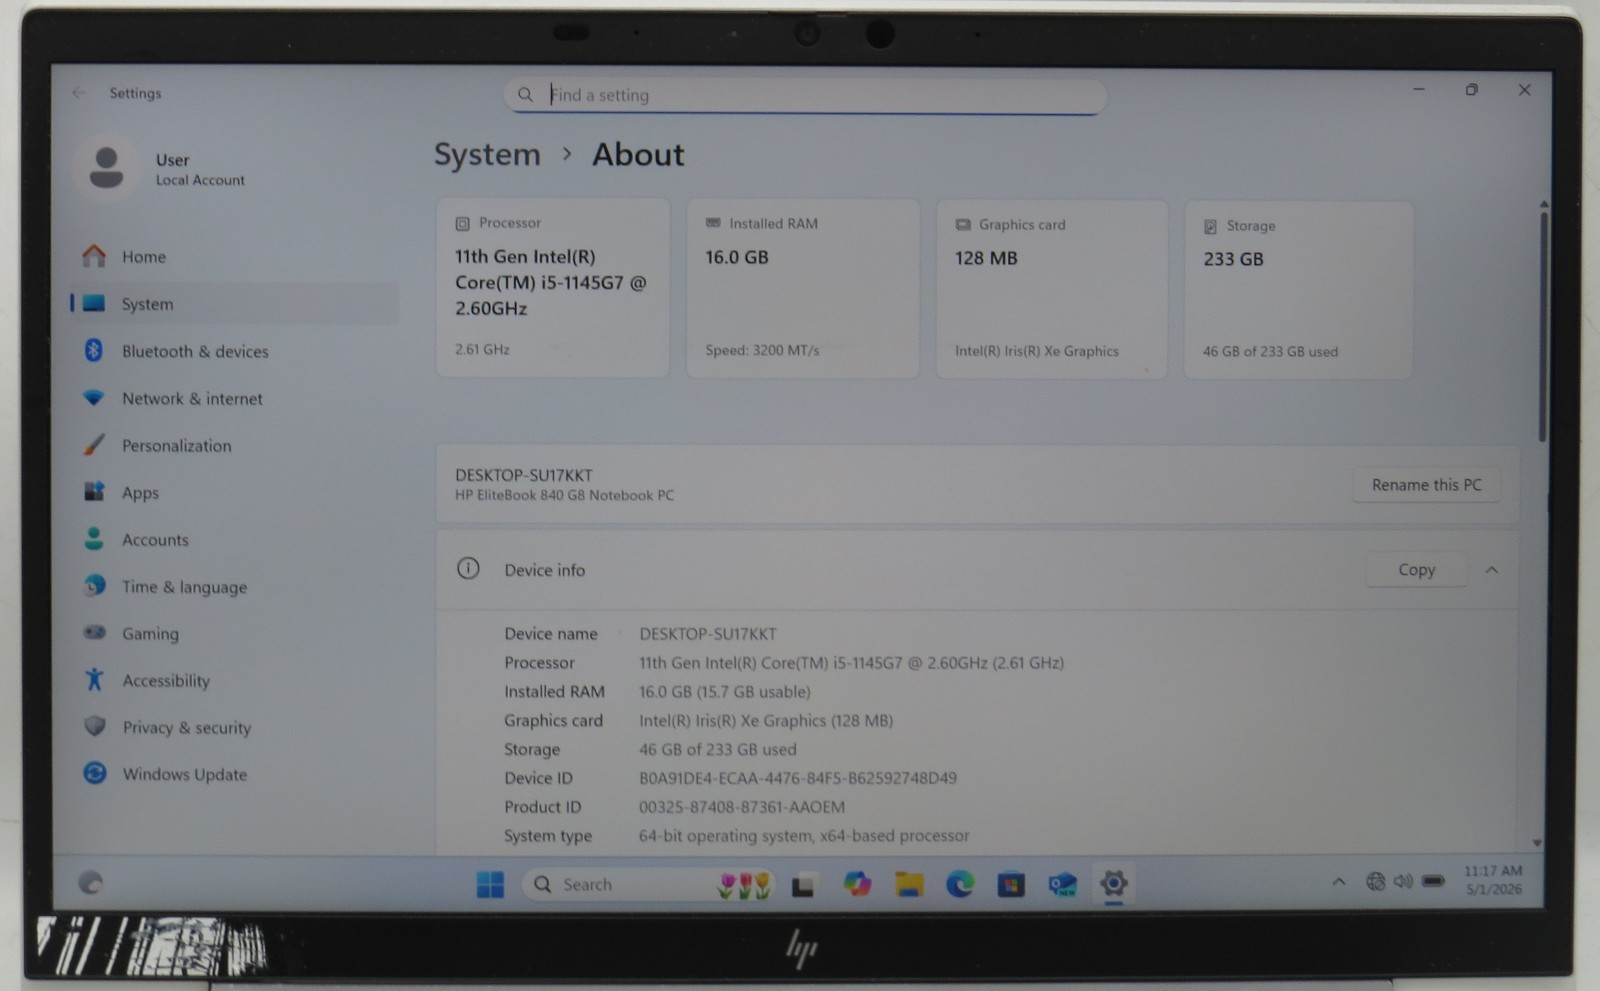This screenshot has width=1600, height=991.
Task: Select System in the sidebar
Action: click(x=234, y=304)
